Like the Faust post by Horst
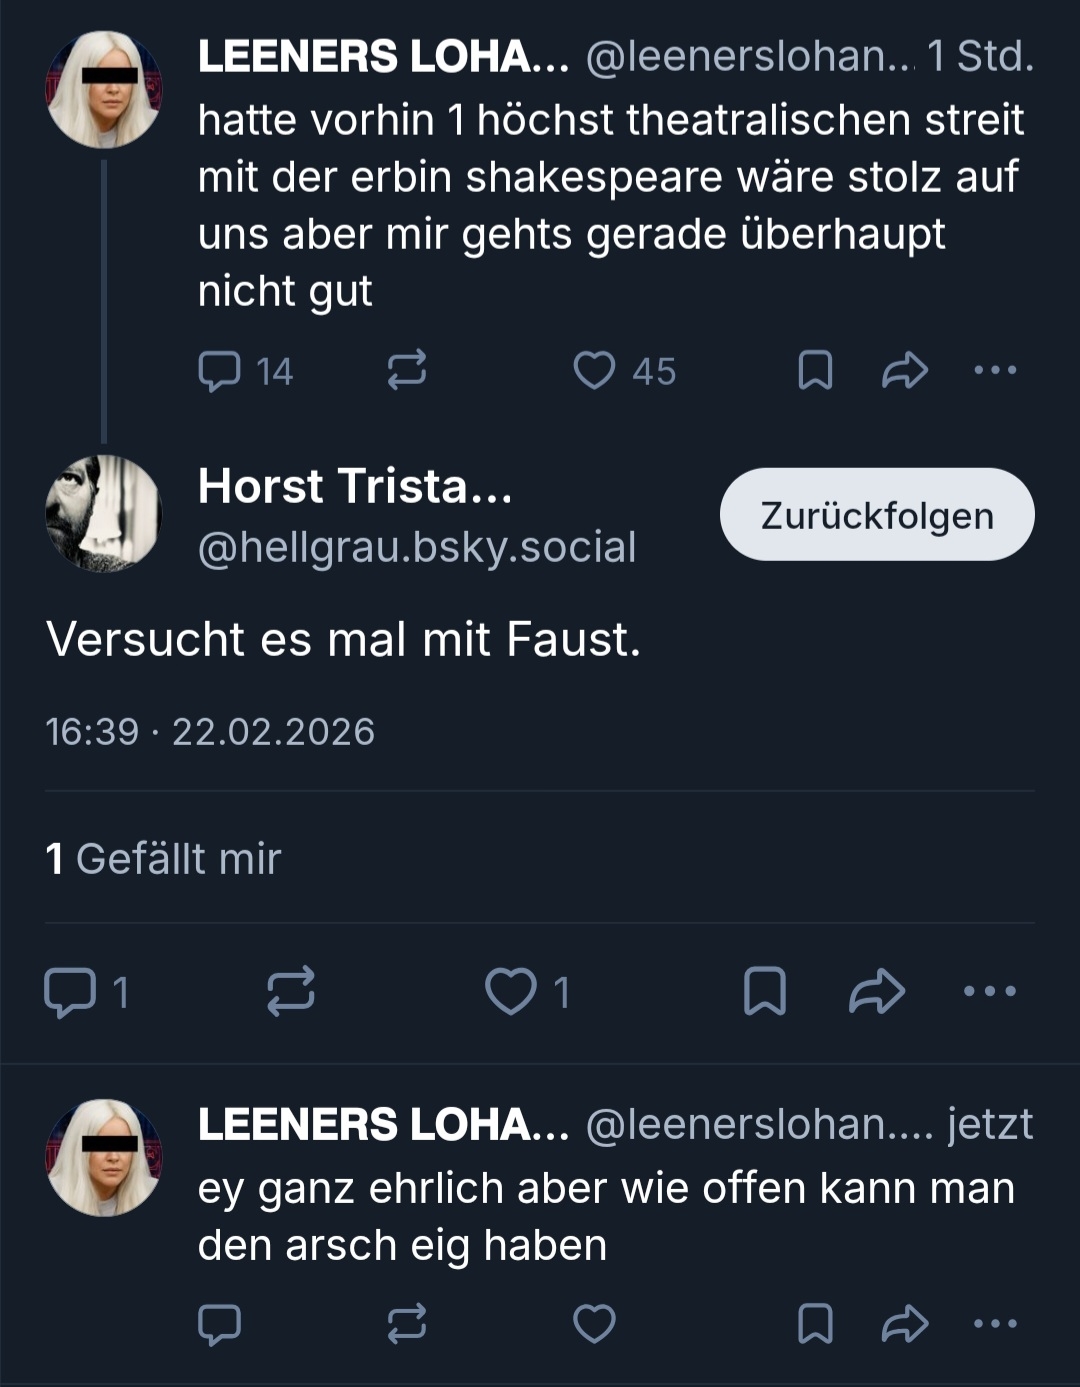Screen dimensions: 1080x1387 [511, 992]
